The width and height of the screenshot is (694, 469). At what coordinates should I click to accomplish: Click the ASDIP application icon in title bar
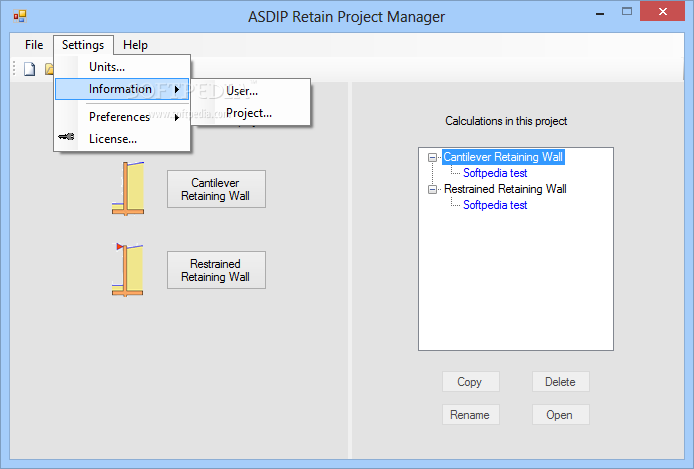click(20, 17)
